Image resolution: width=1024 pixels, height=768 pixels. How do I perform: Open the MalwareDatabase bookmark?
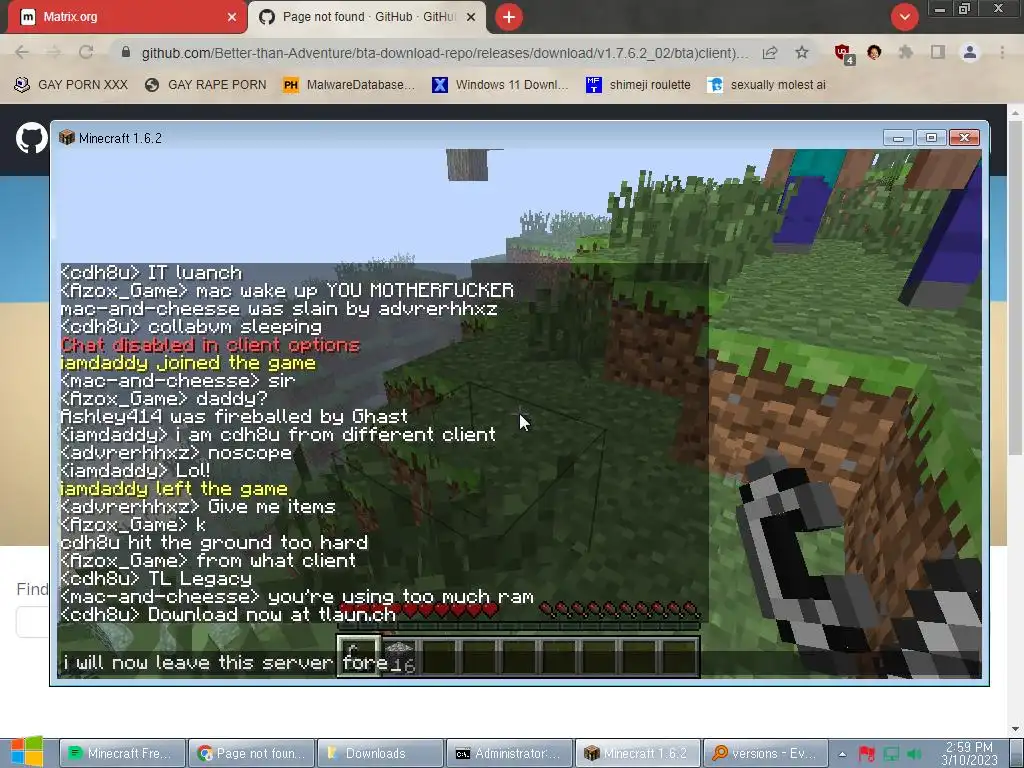[x=349, y=85]
